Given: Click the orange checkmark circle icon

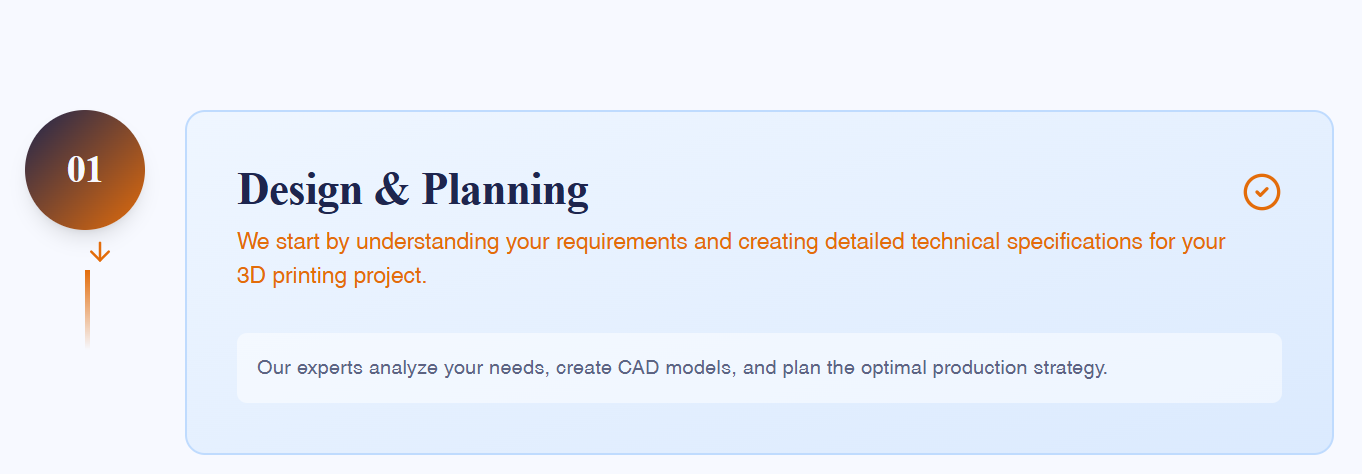Looking at the screenshot, I should [1262, 191].
